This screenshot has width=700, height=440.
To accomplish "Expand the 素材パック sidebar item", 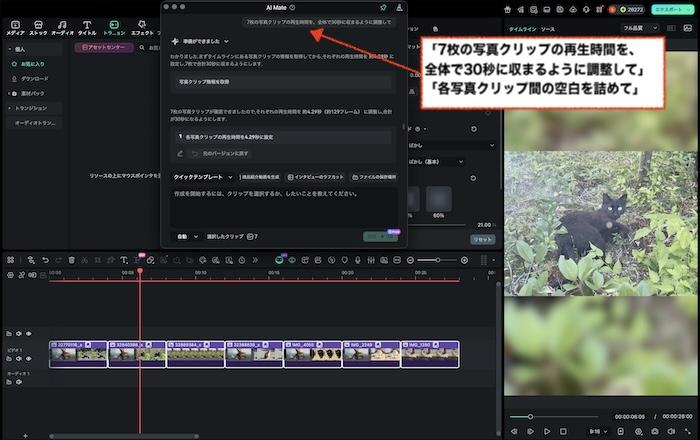I will click(x=28, y=93).
